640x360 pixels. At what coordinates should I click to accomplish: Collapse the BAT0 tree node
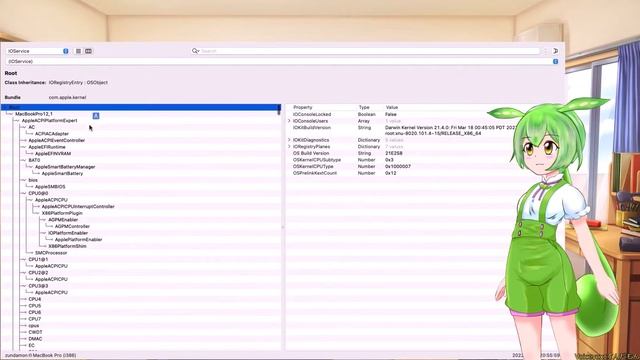[x=24, y=160]
